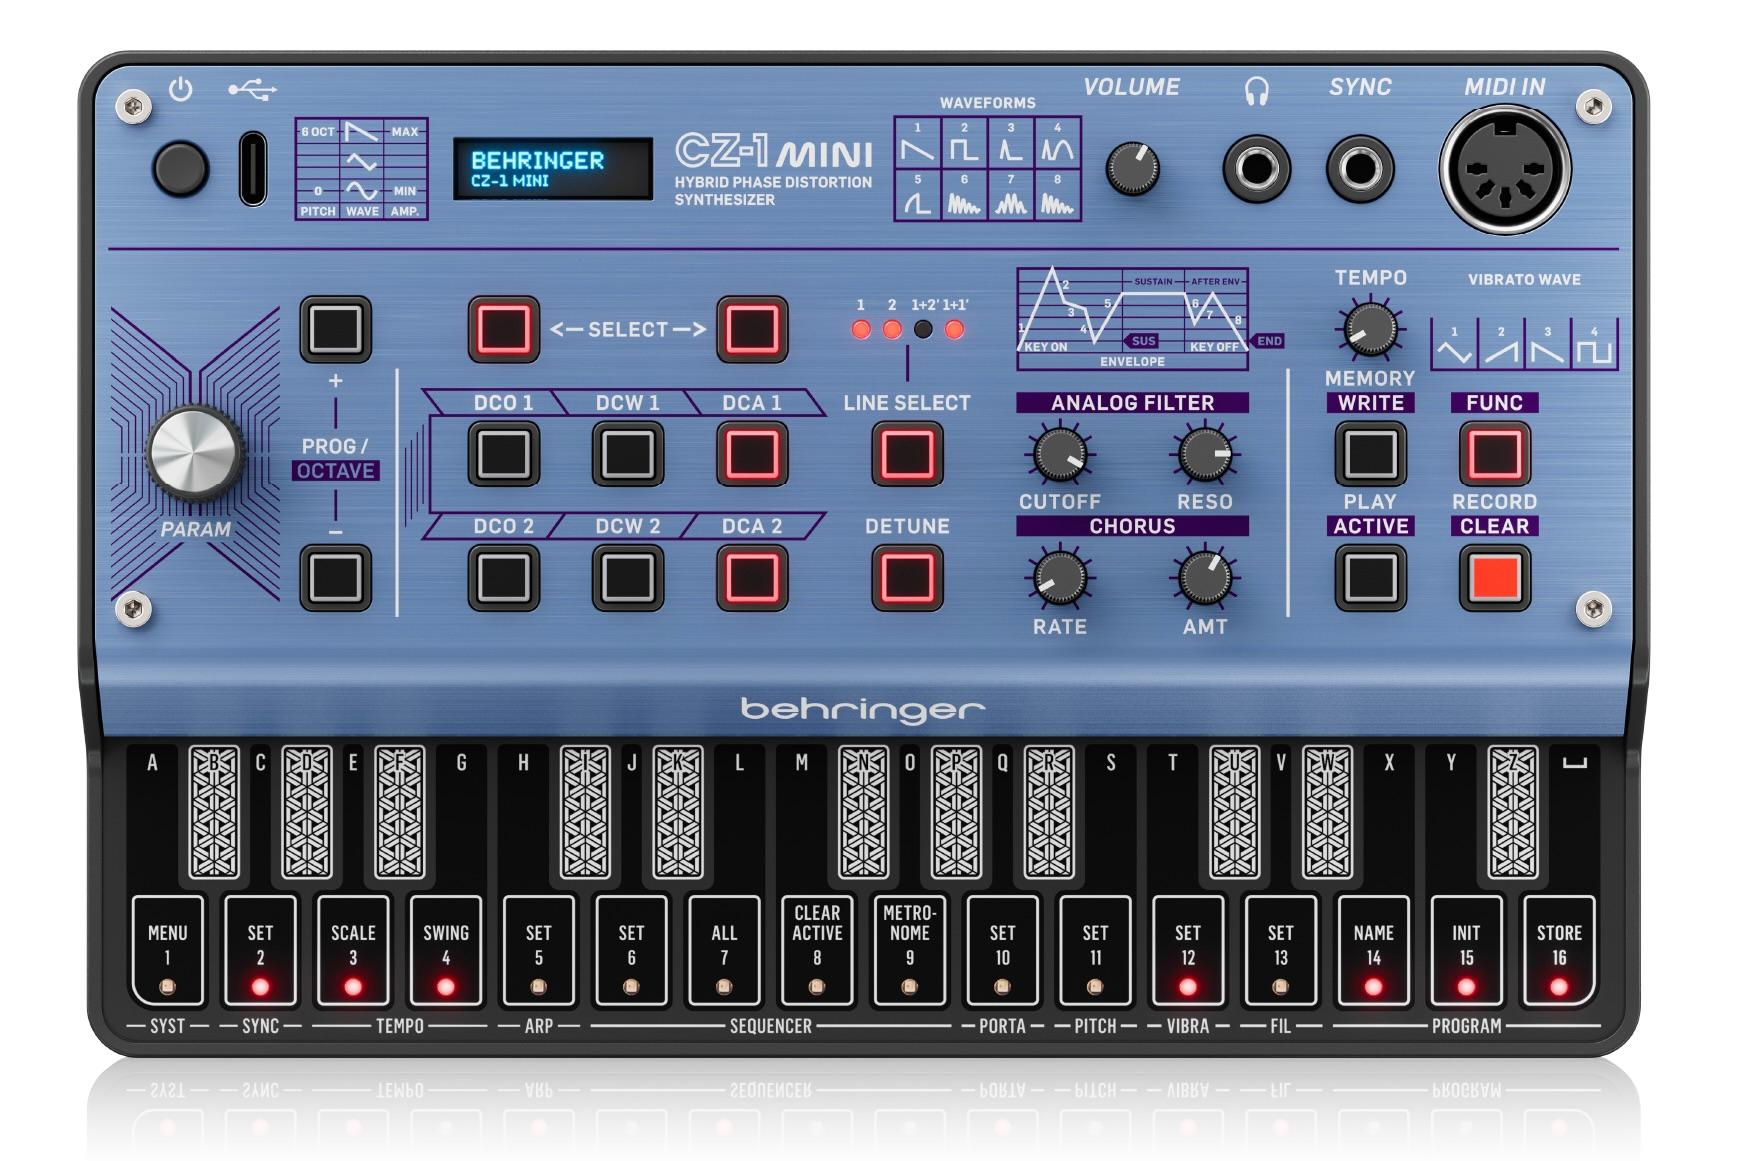
Task: Click the SYNC jack
Action: (1359, 168)
